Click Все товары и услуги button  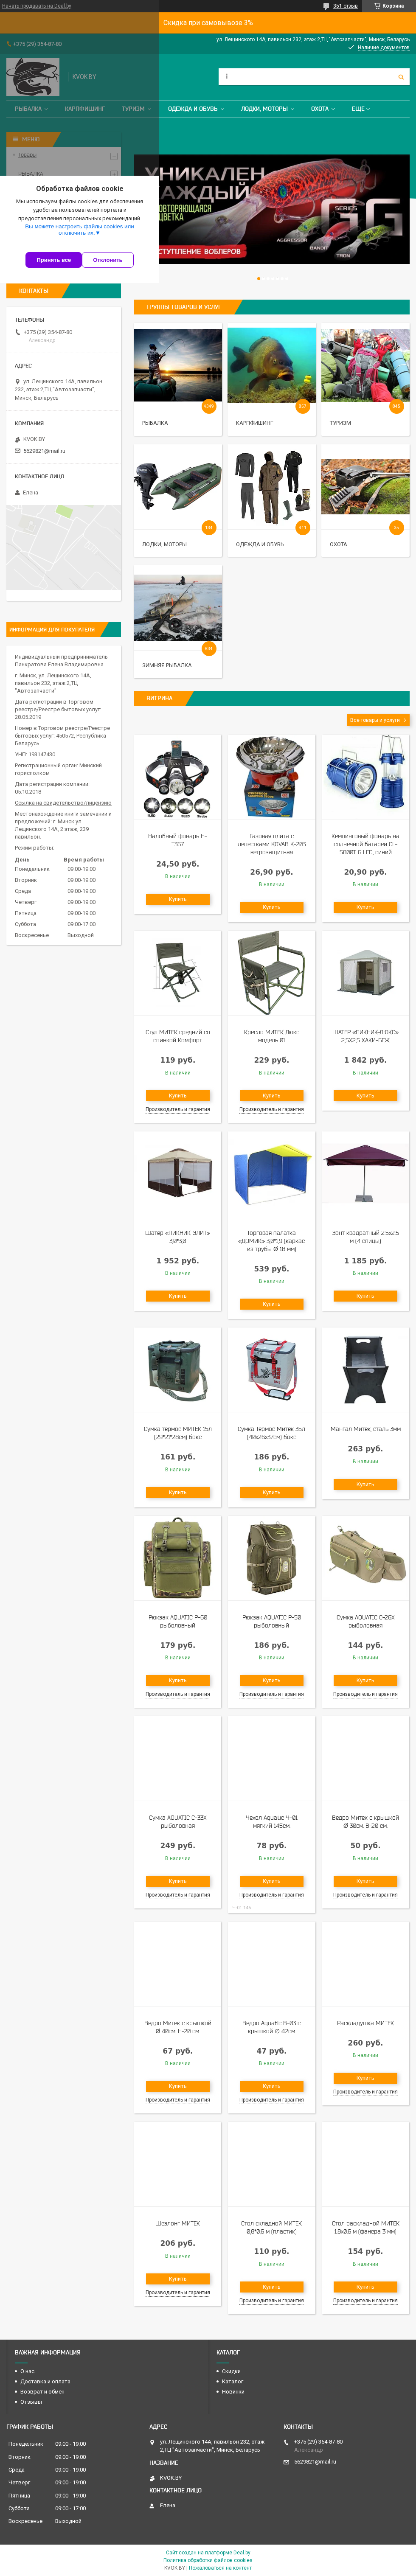(378, 720)
